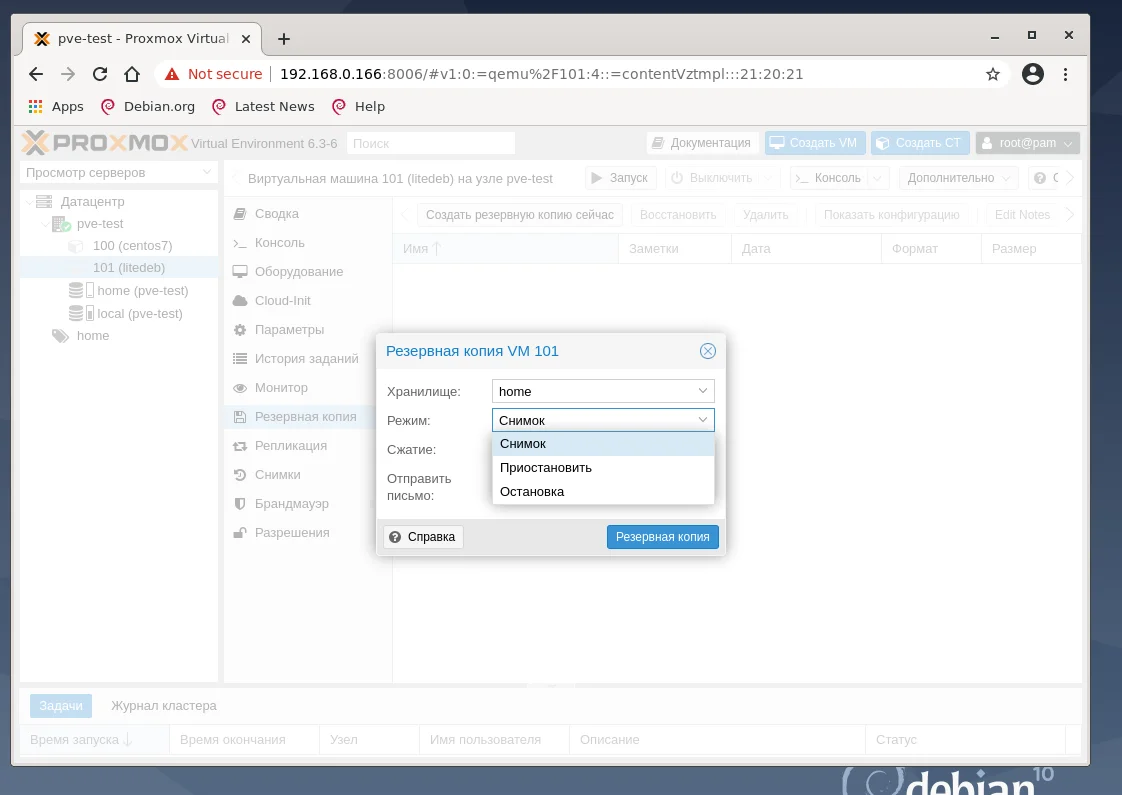Image resolution: width=1122 pixels, height=795 pixels.
Task: Select Репликация in the VM sidebar
Action: 290,445
